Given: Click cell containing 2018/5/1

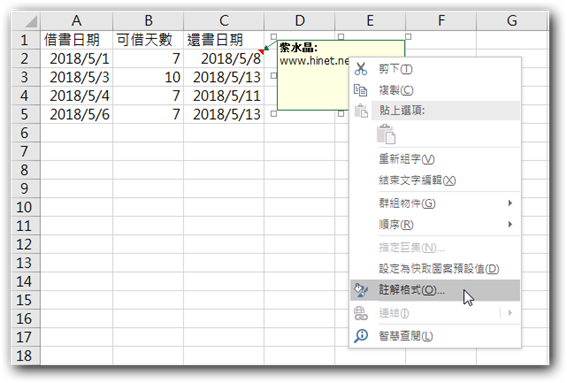Looking at the screenshot, I should 76,59.
